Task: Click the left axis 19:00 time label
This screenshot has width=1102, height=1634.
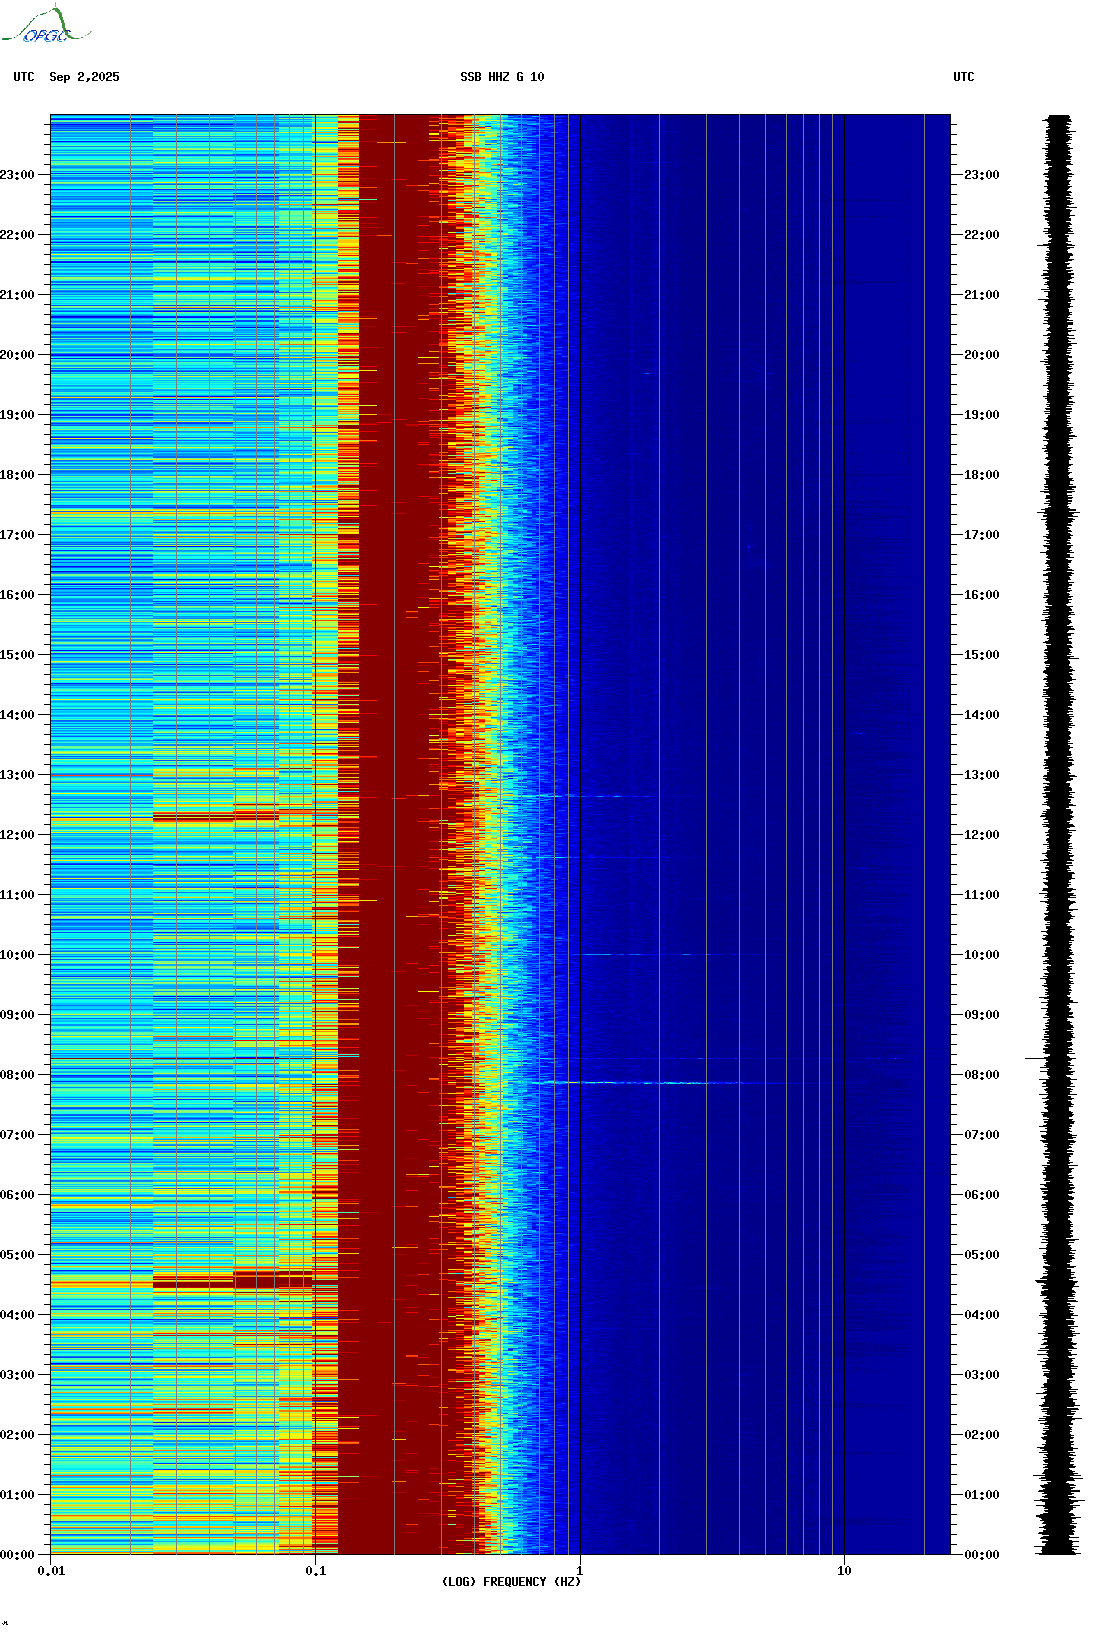Action: click(x=17, y=415)
